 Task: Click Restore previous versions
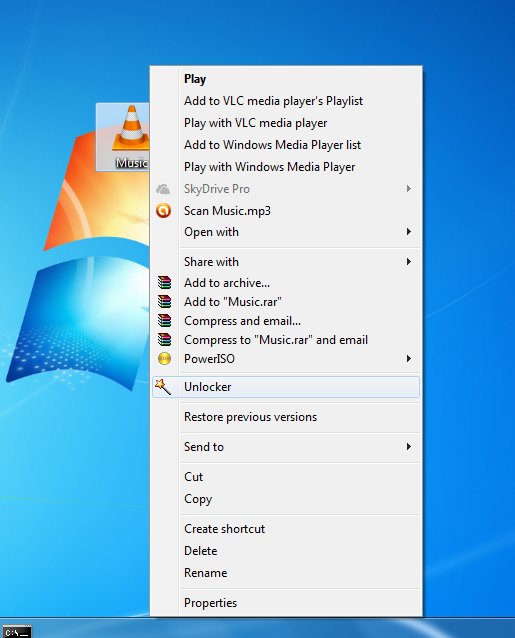pos(250,417)
